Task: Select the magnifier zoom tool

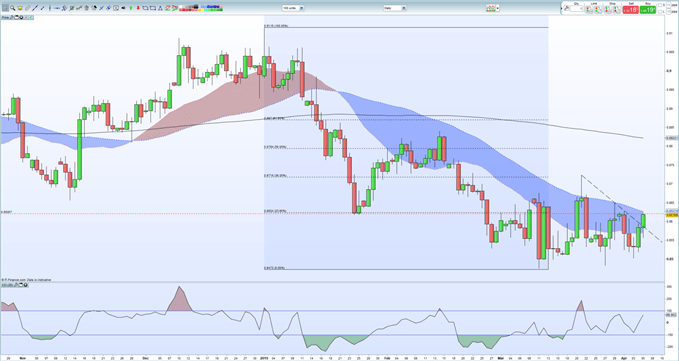Action: tap(13, 8)
